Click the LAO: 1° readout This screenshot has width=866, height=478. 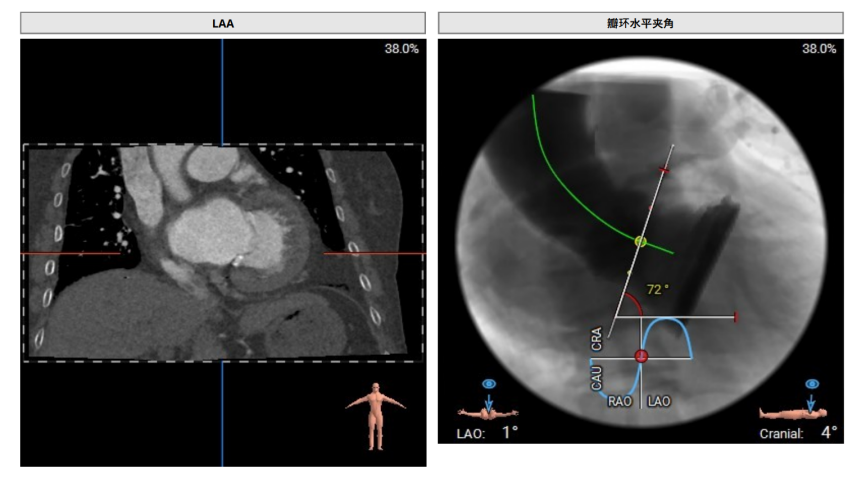point(488,432)
